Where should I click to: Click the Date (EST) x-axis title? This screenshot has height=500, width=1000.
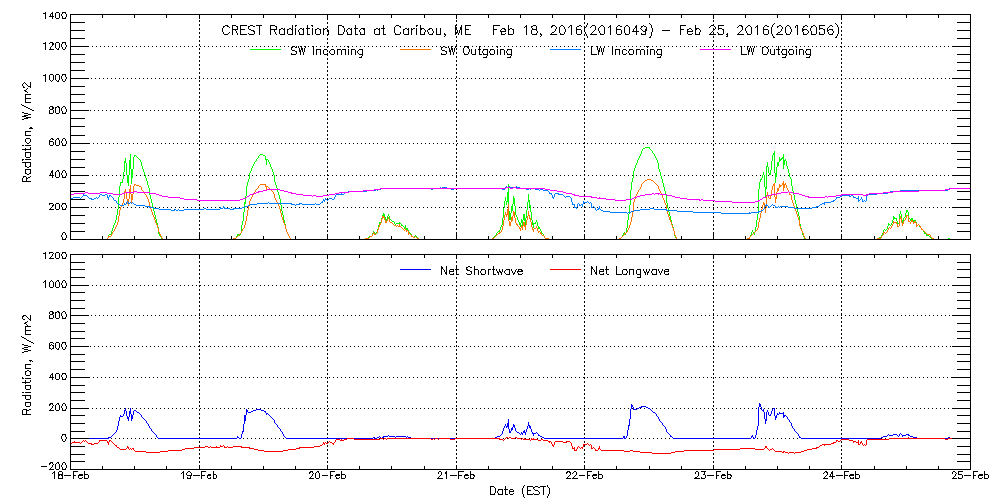pyautogui.click(x=521, y=491)
